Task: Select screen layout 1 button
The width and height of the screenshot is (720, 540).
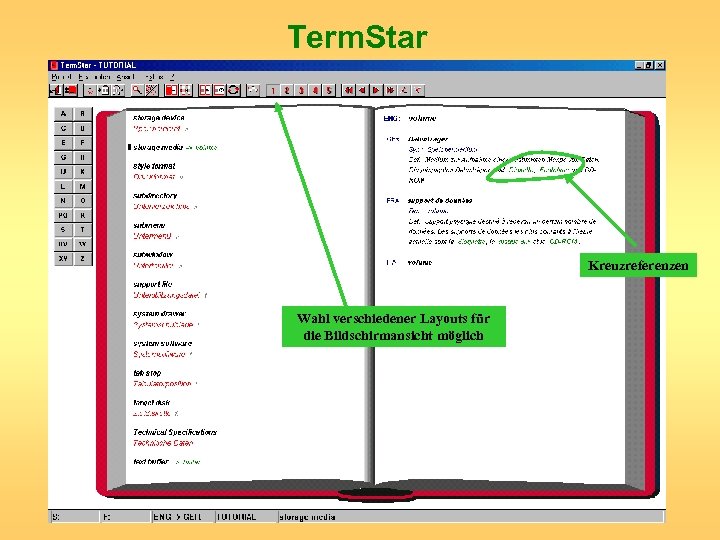Action: 273,90
